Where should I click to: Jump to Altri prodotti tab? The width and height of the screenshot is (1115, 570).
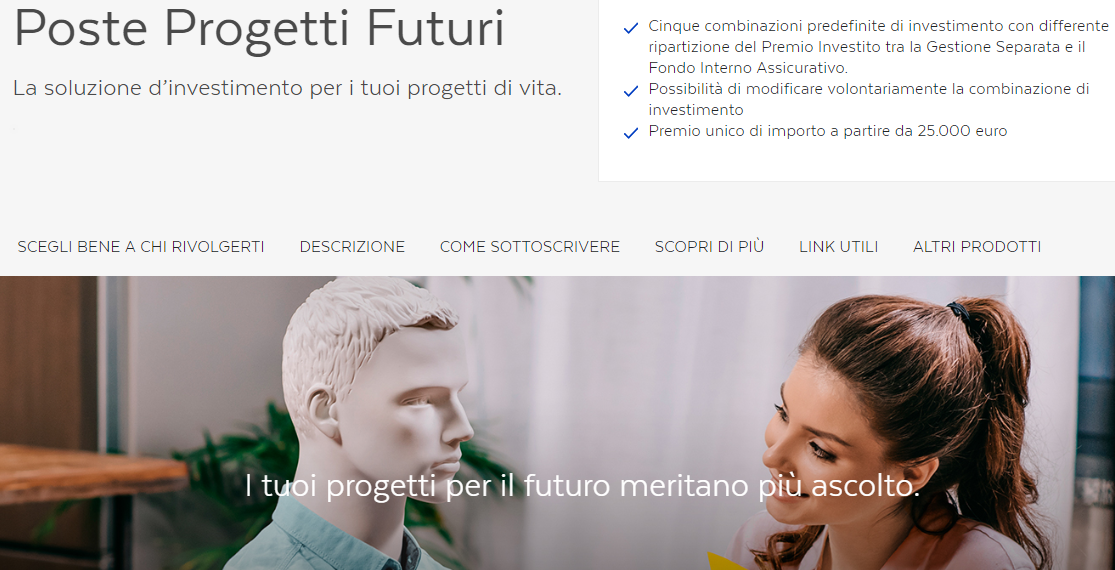(x=977, y=247)
